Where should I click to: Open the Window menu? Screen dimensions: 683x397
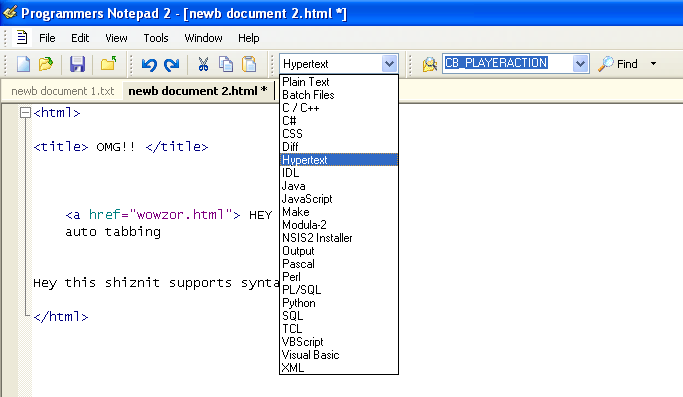coord(203,38)
